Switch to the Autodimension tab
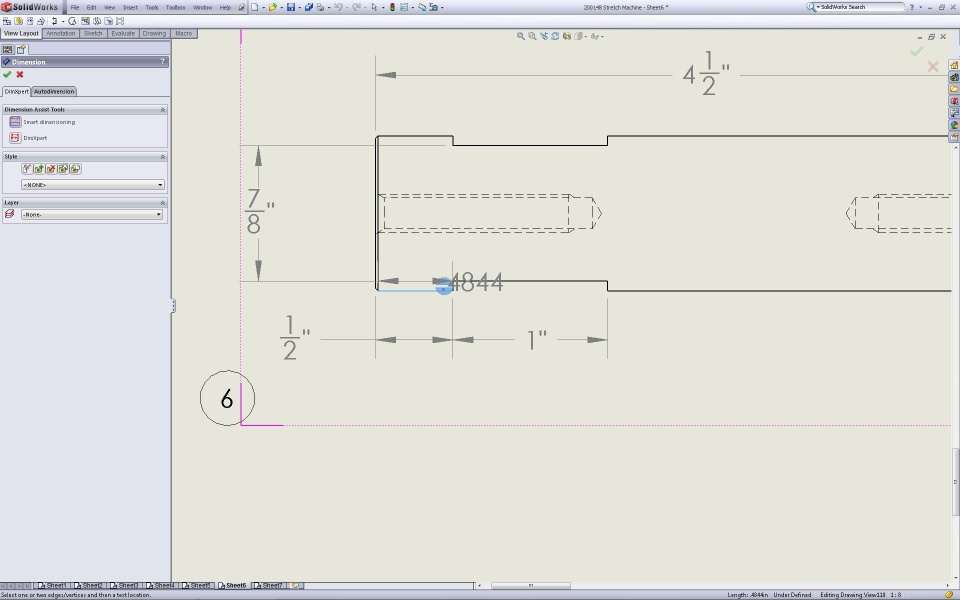The height and width of the screenshot is (600, 960). (54, 91)
